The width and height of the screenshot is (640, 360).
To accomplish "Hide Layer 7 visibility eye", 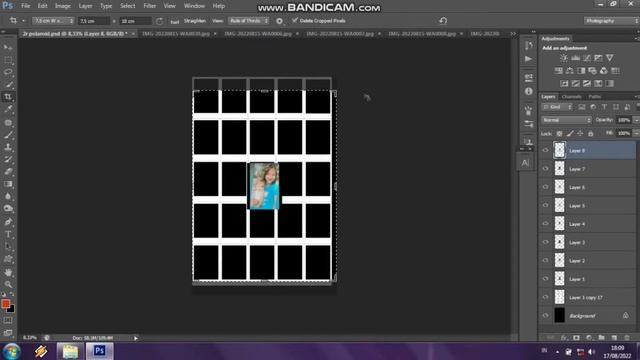I will 545,169.
